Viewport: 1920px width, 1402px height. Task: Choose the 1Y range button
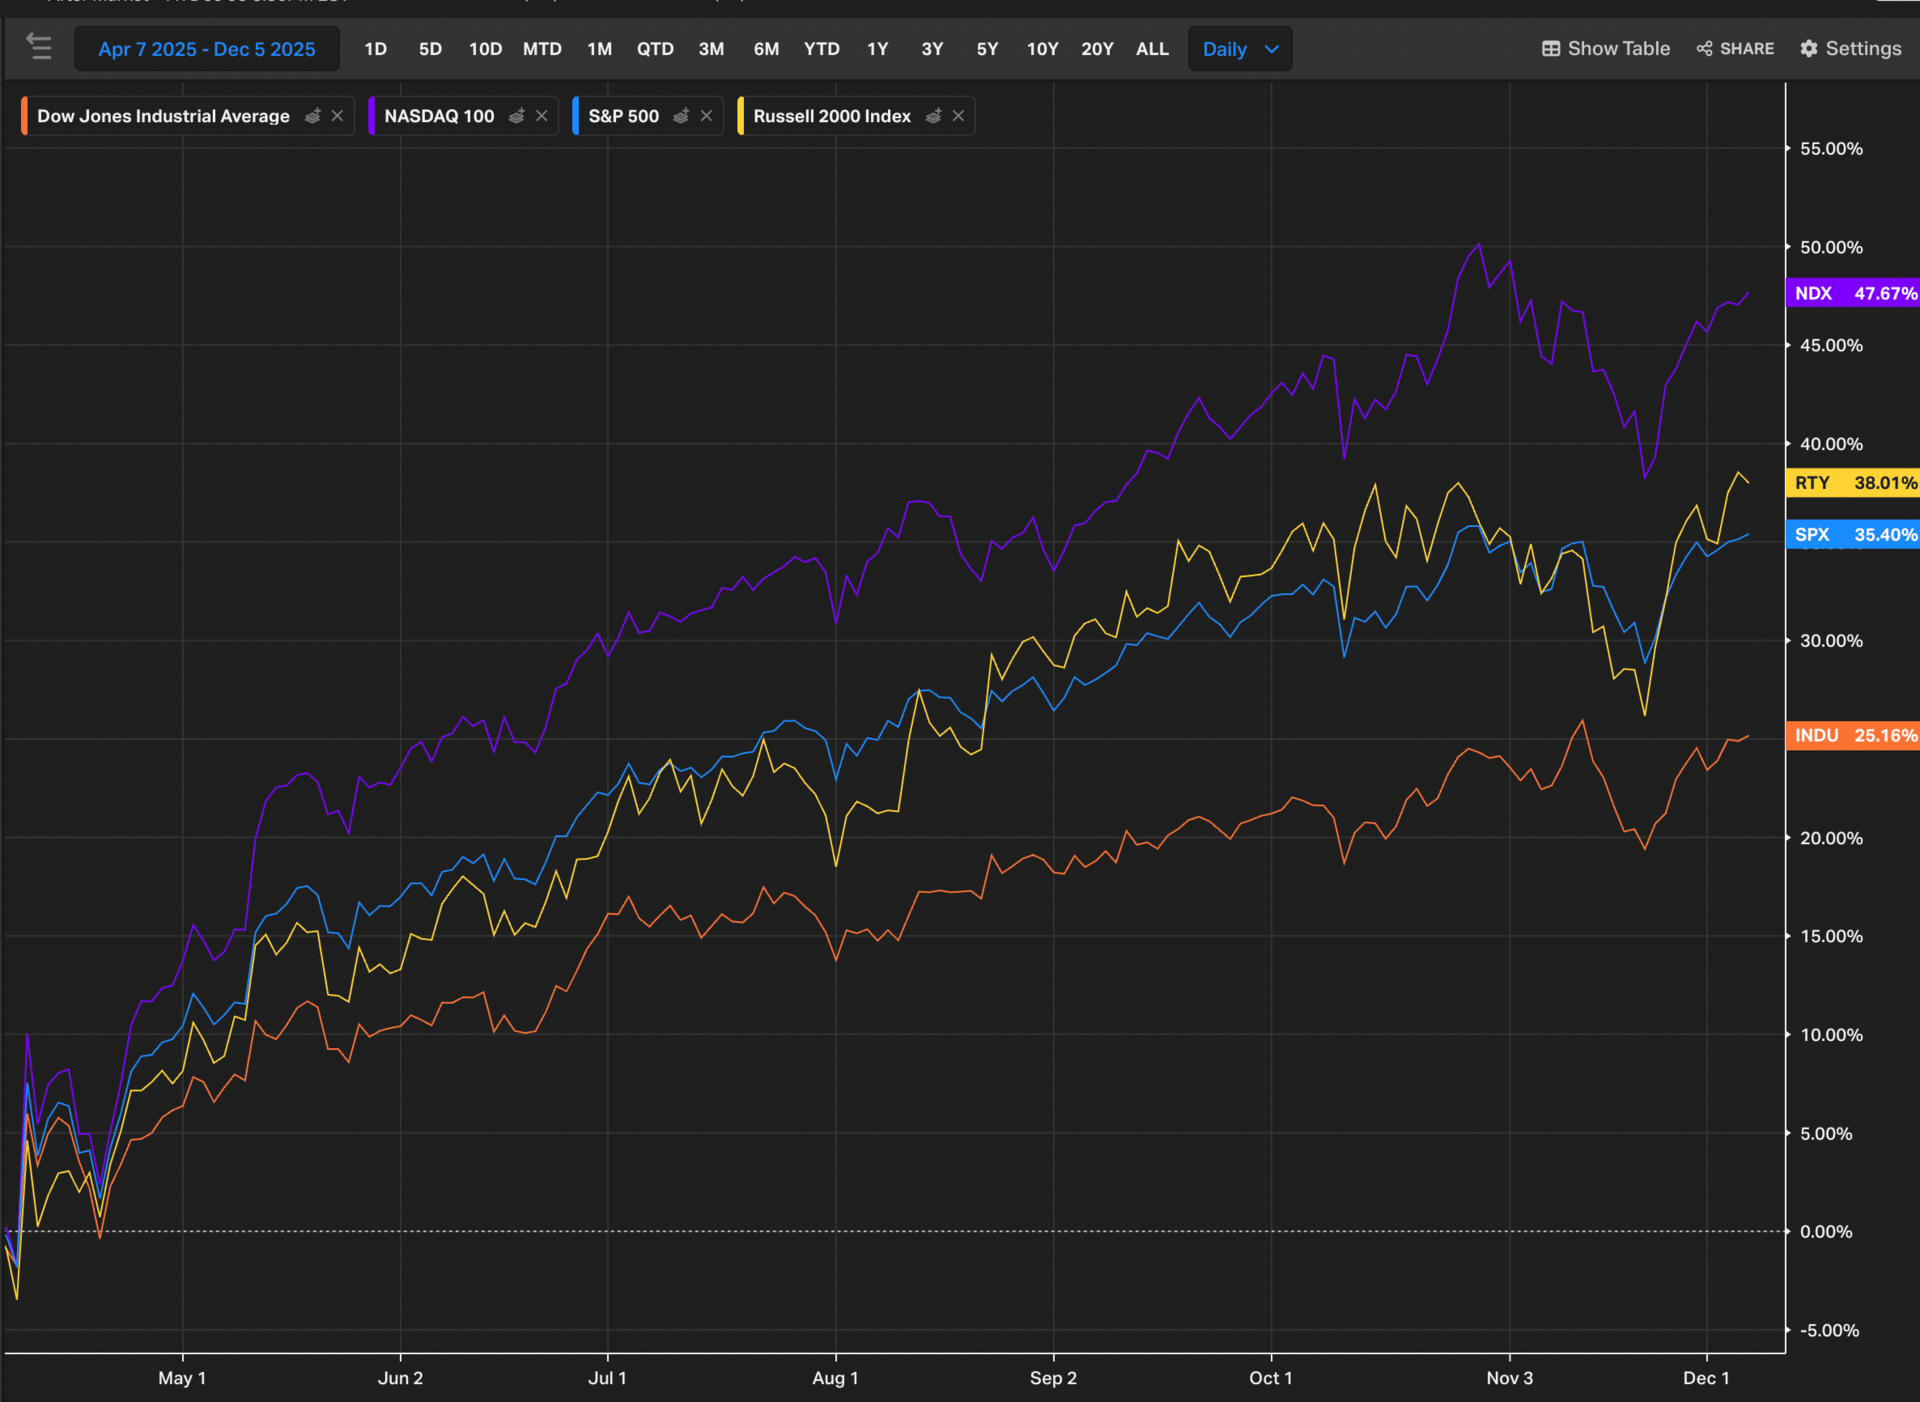[877, 49]
